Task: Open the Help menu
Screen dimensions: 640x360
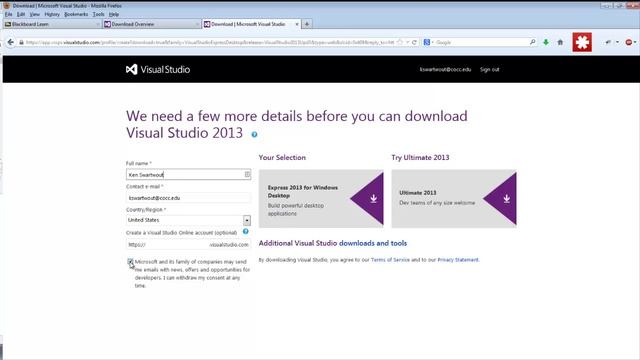Action: [114, 14]
